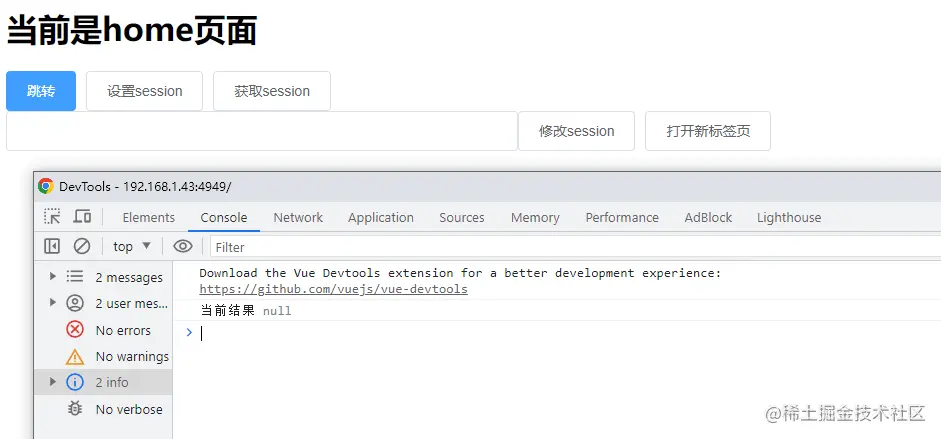
Task: Toggle the console sidebar panel icon
Action: (x=52, y=246)
